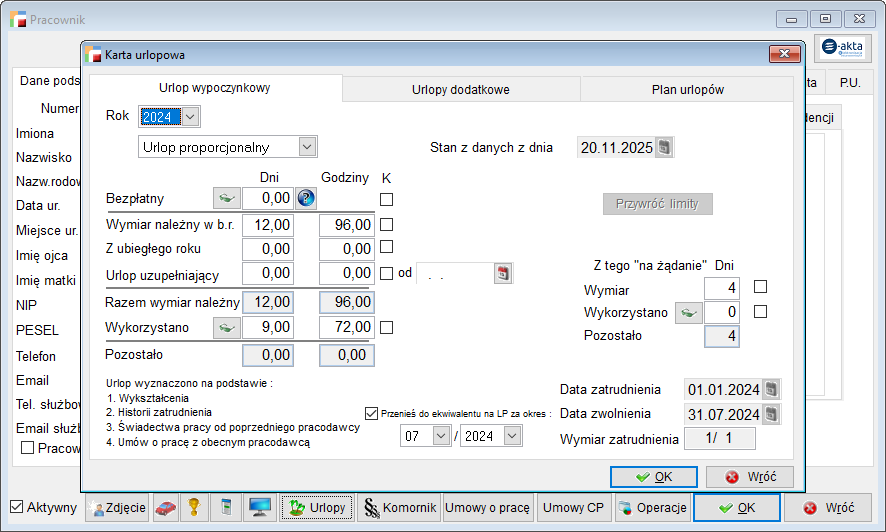
Task: Expand the month 07 dropdown
Action: pyautogui.click(x=442, y=436)
